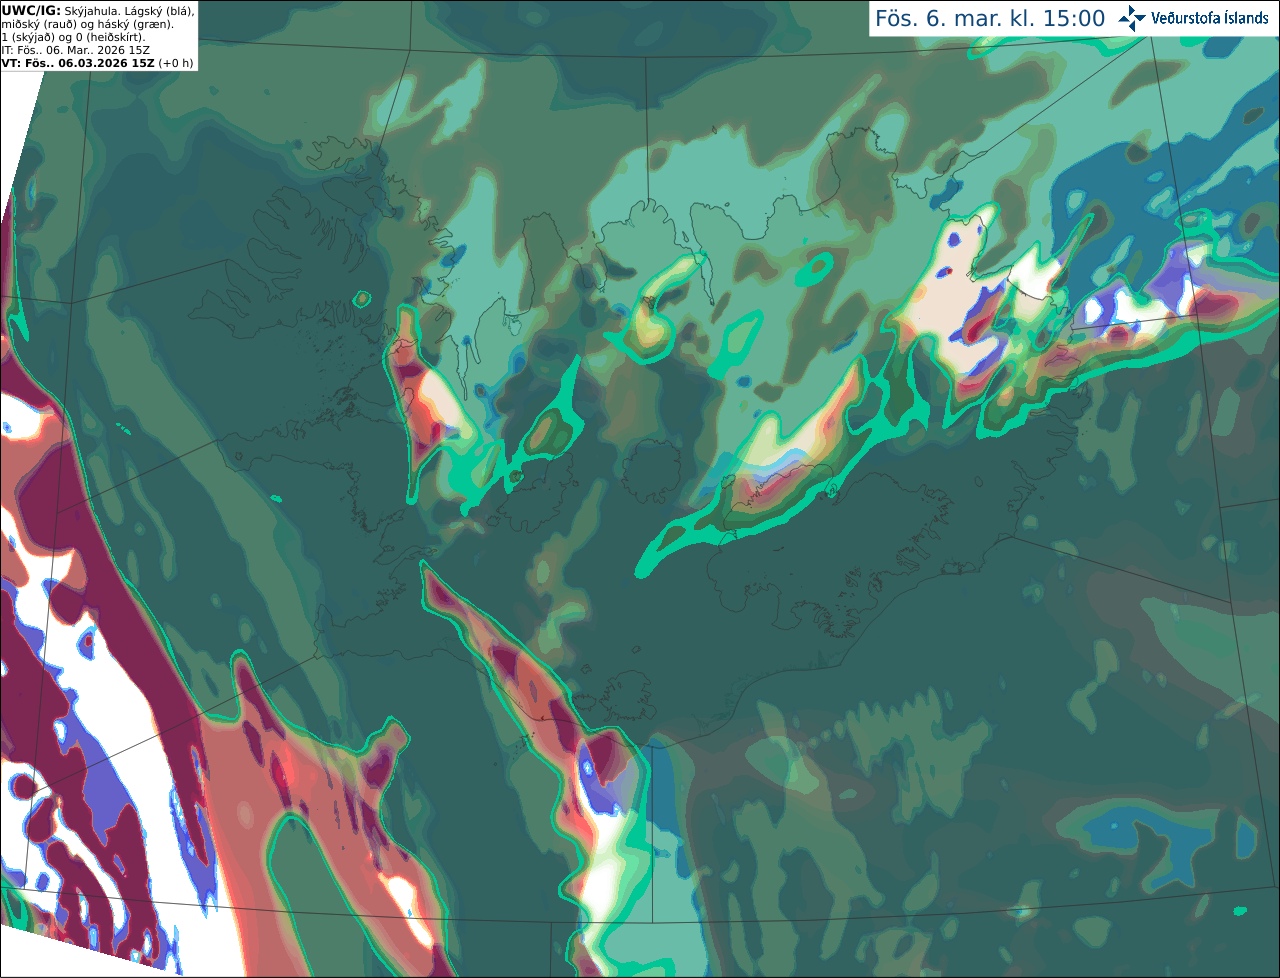Click the 'miðský (rauð) og háský (græn).' legend line
The height and width of the screenshot is (978, 1280).
coord(87,24)
